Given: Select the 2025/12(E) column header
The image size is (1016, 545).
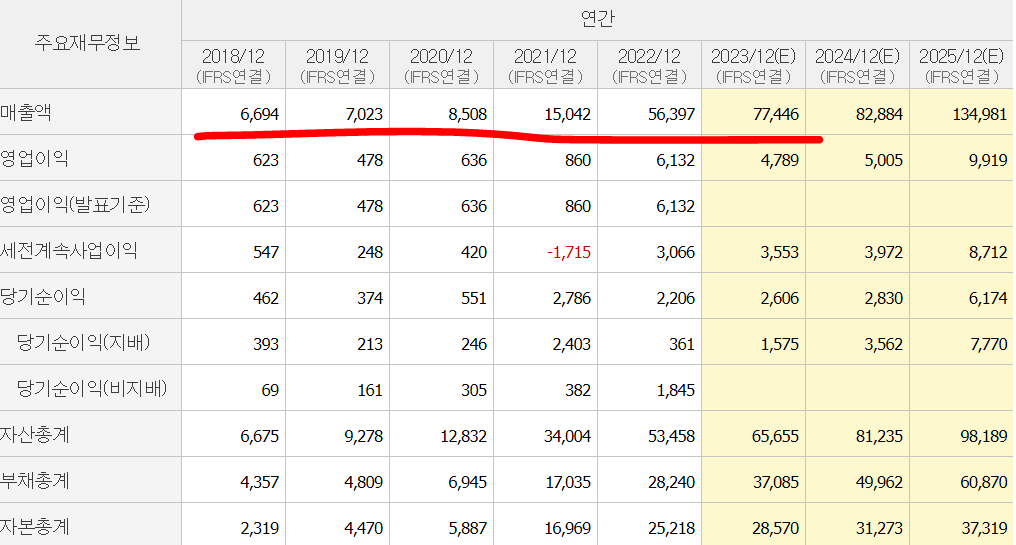Looking at the screenshot, I should pos(962,65).
